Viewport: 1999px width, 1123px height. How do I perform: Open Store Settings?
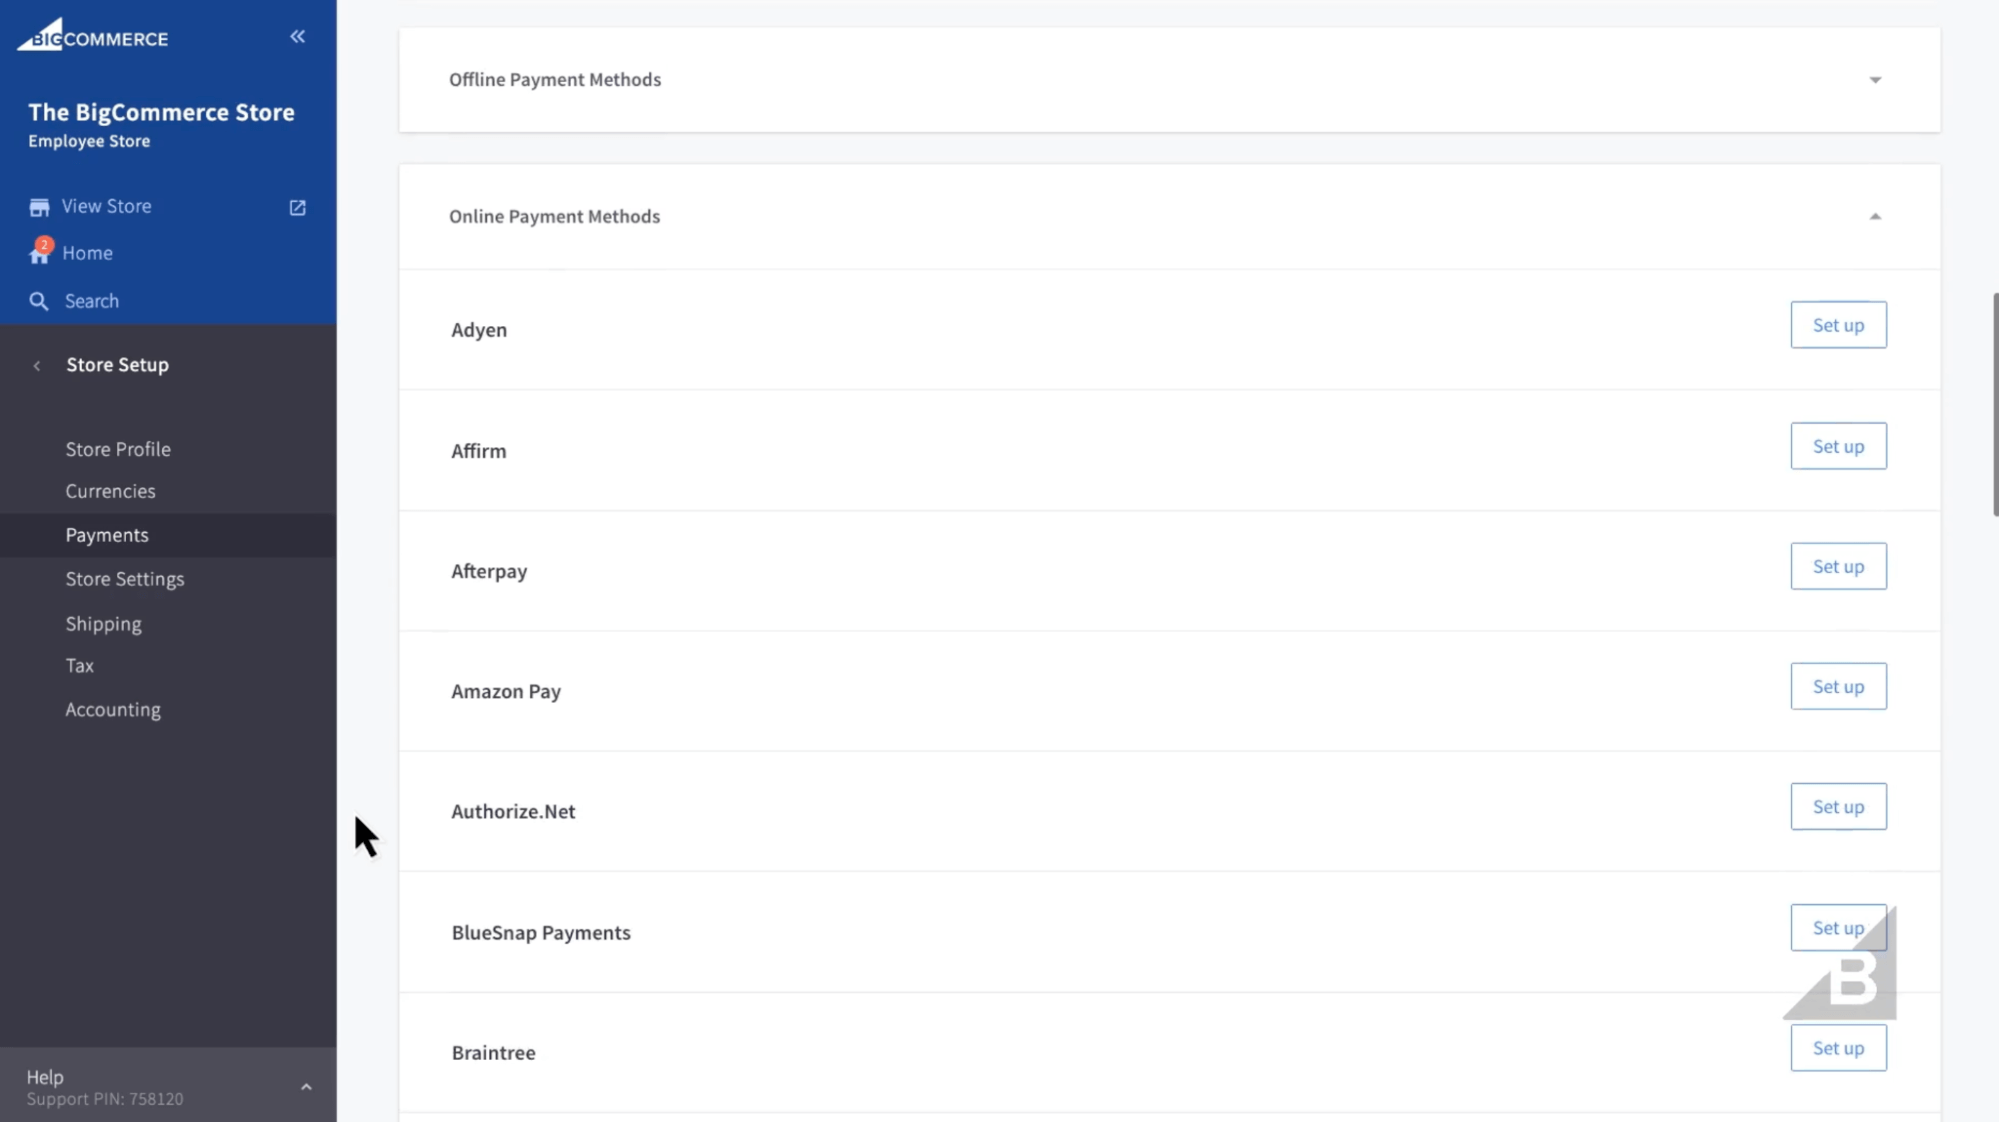pos(125,579)
